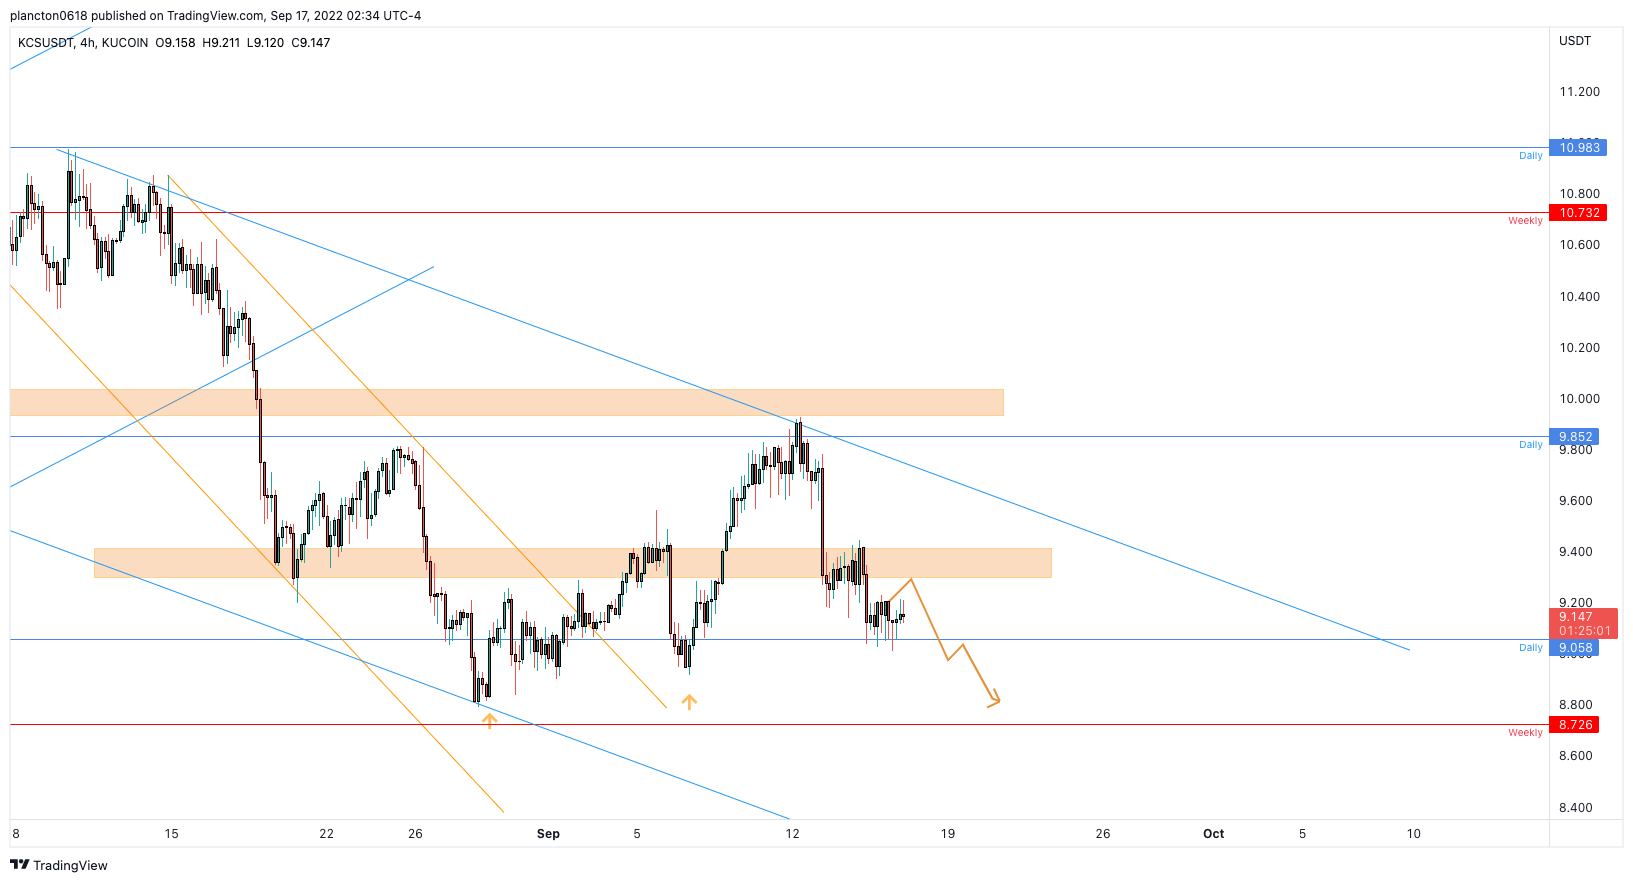The image size is (1633, 882).
Task: Click the Sep label on time axis
Action: (x=548, y=834)
